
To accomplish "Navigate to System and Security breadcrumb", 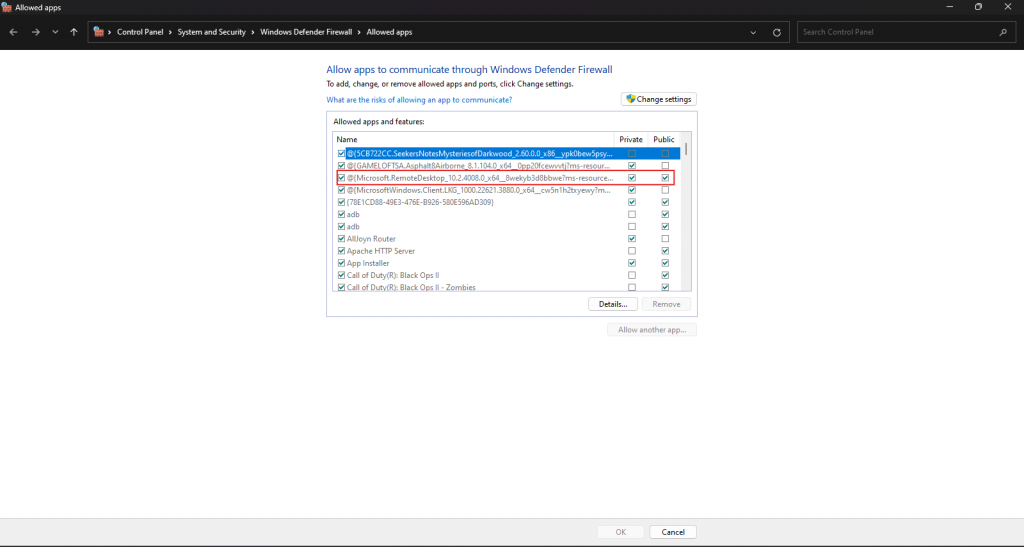I will click(x=212, y=32).
